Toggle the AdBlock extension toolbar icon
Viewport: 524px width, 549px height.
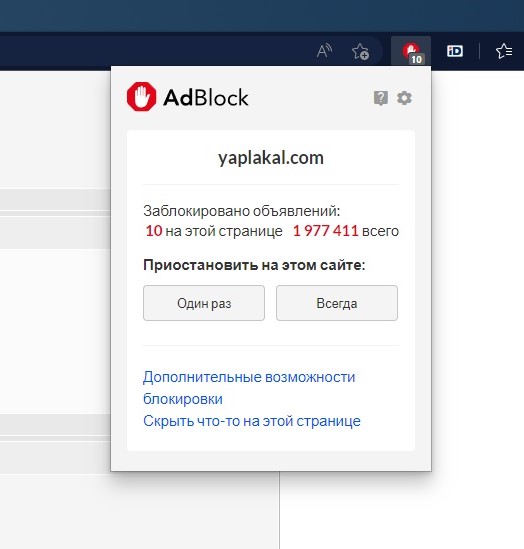click(411, 51)
